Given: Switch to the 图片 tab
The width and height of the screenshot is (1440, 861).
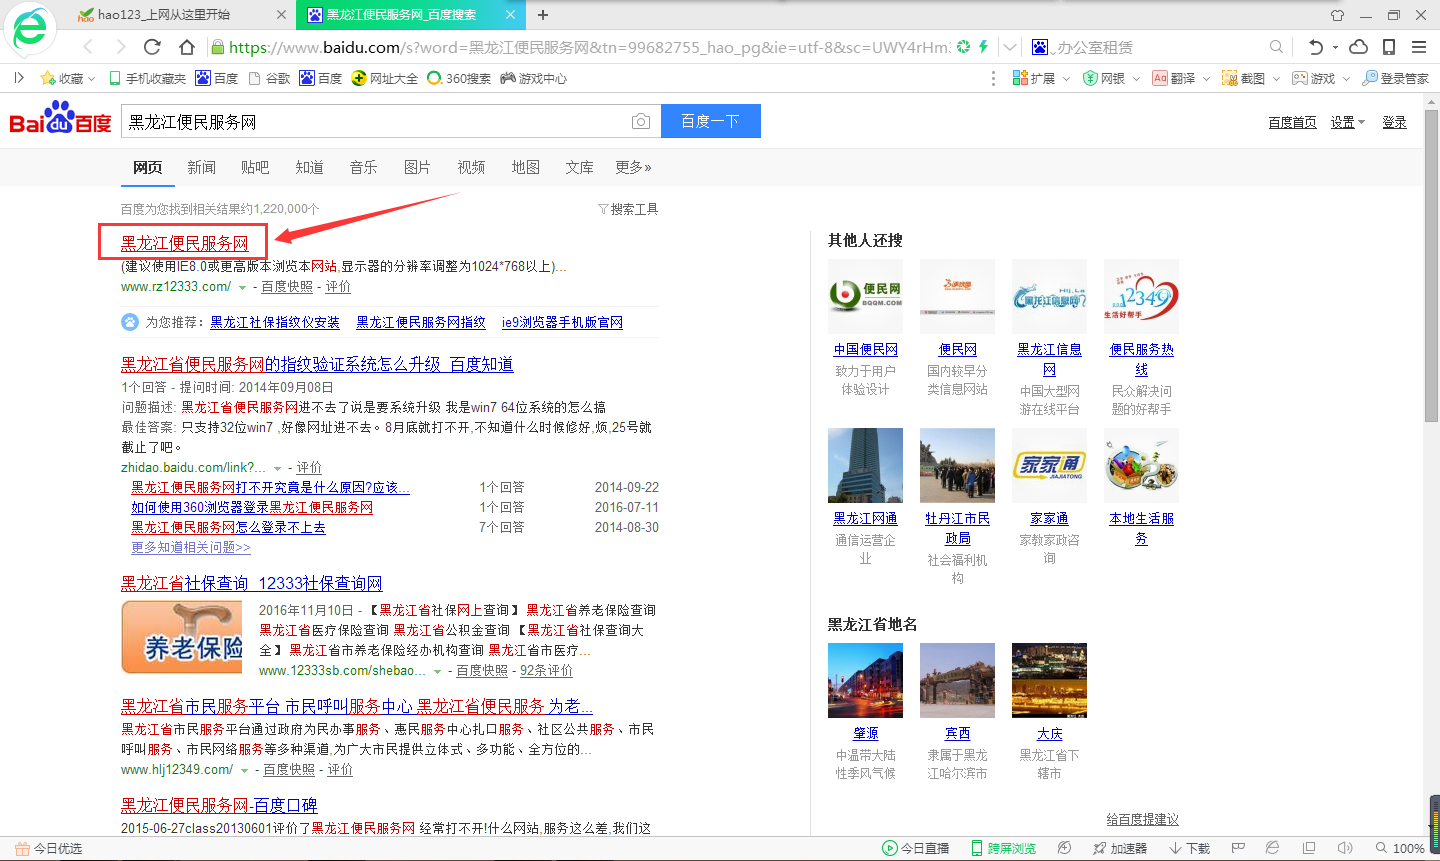Looking at the screenshot, I should pos(417,167).
